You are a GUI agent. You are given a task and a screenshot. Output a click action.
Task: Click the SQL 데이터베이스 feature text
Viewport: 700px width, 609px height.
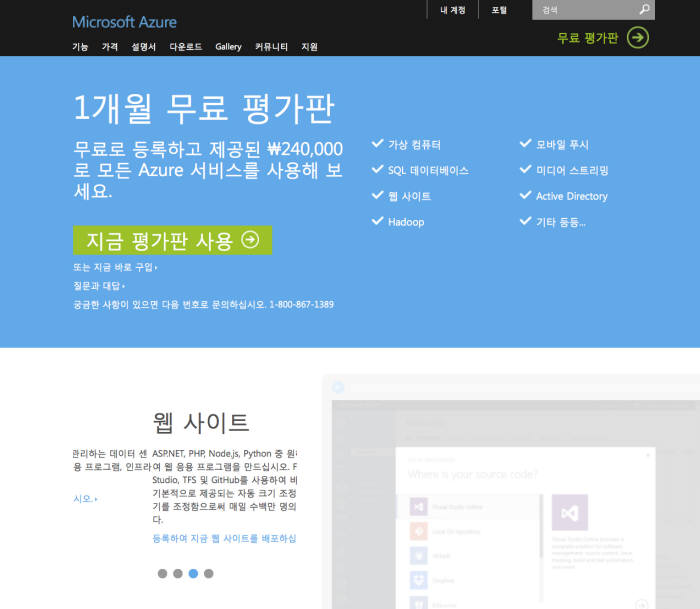click(428, 171)
